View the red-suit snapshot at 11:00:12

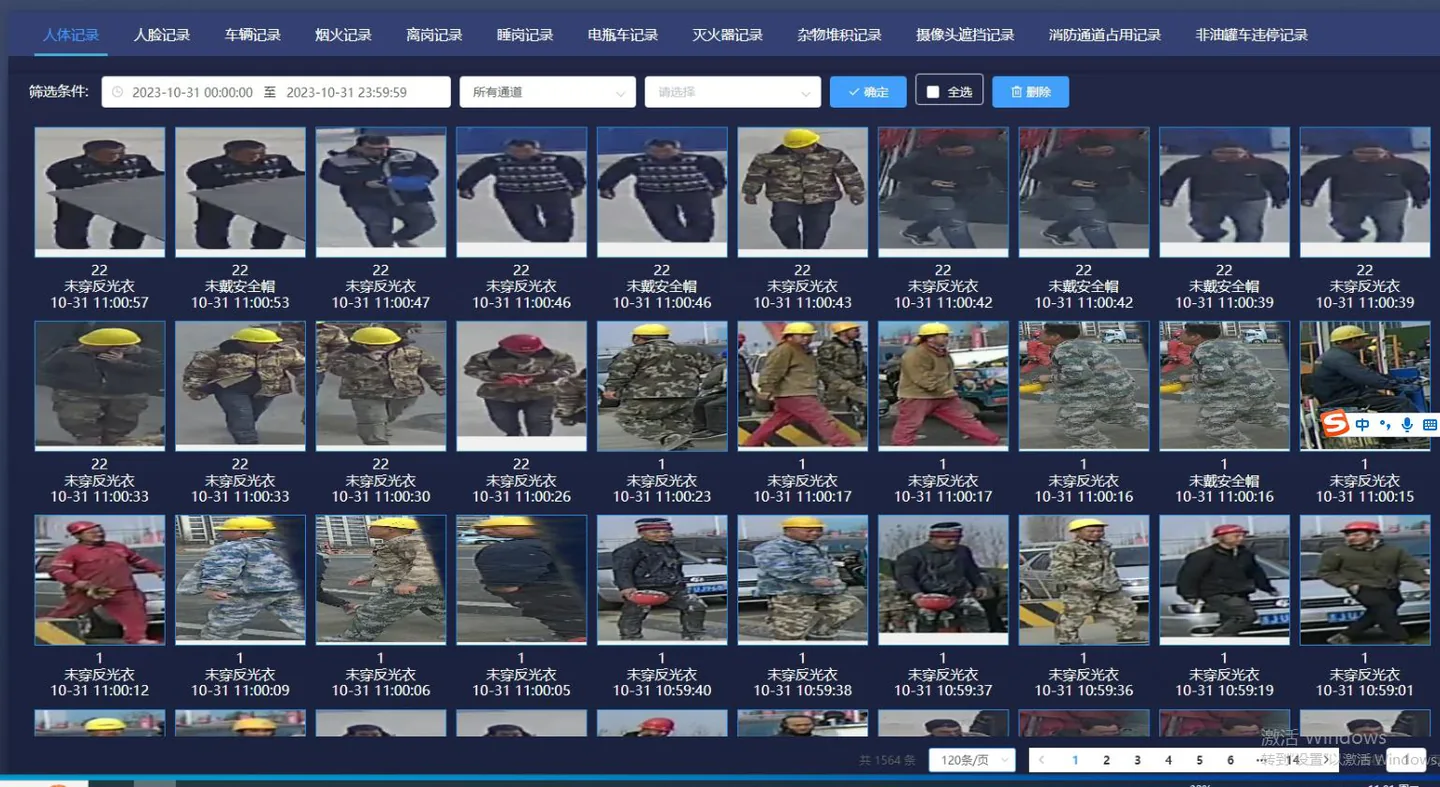click(x=100, y=580)
